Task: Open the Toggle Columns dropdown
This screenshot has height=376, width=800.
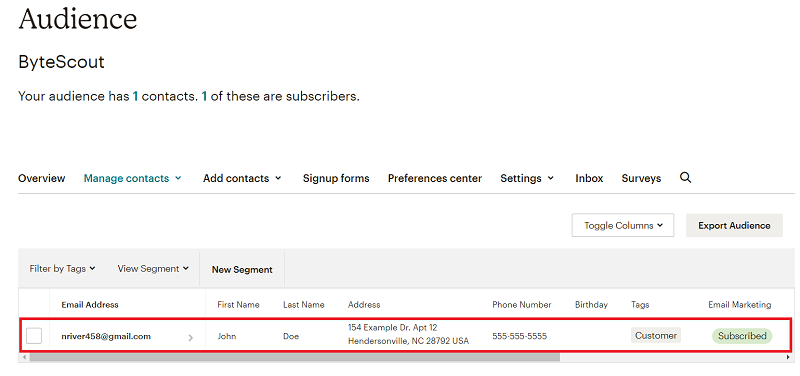Action: pyautogui.click(x=622, y=225)
